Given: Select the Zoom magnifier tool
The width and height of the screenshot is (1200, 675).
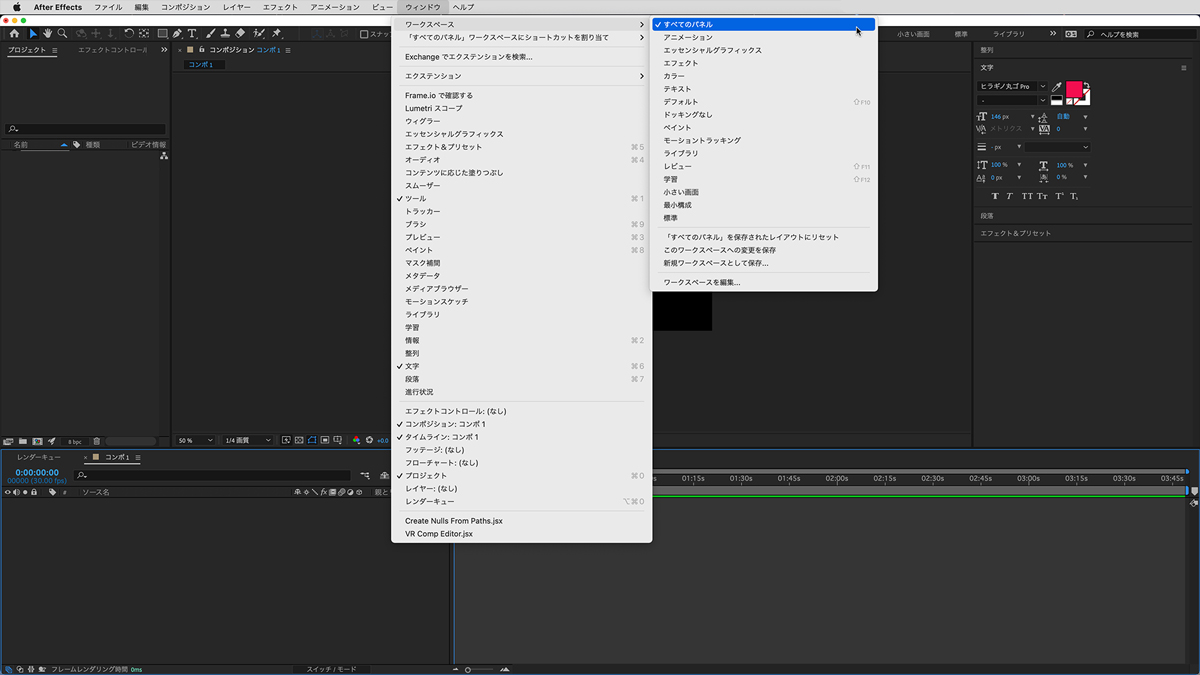Looking at the screenshot, I should (62, 34).
